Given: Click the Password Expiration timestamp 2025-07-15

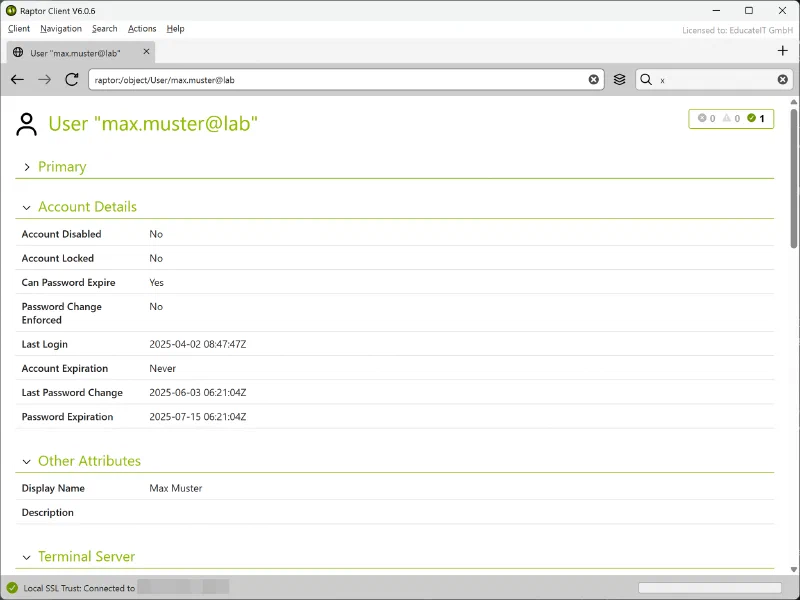Looking at the screenshot, I should [197, 417].
